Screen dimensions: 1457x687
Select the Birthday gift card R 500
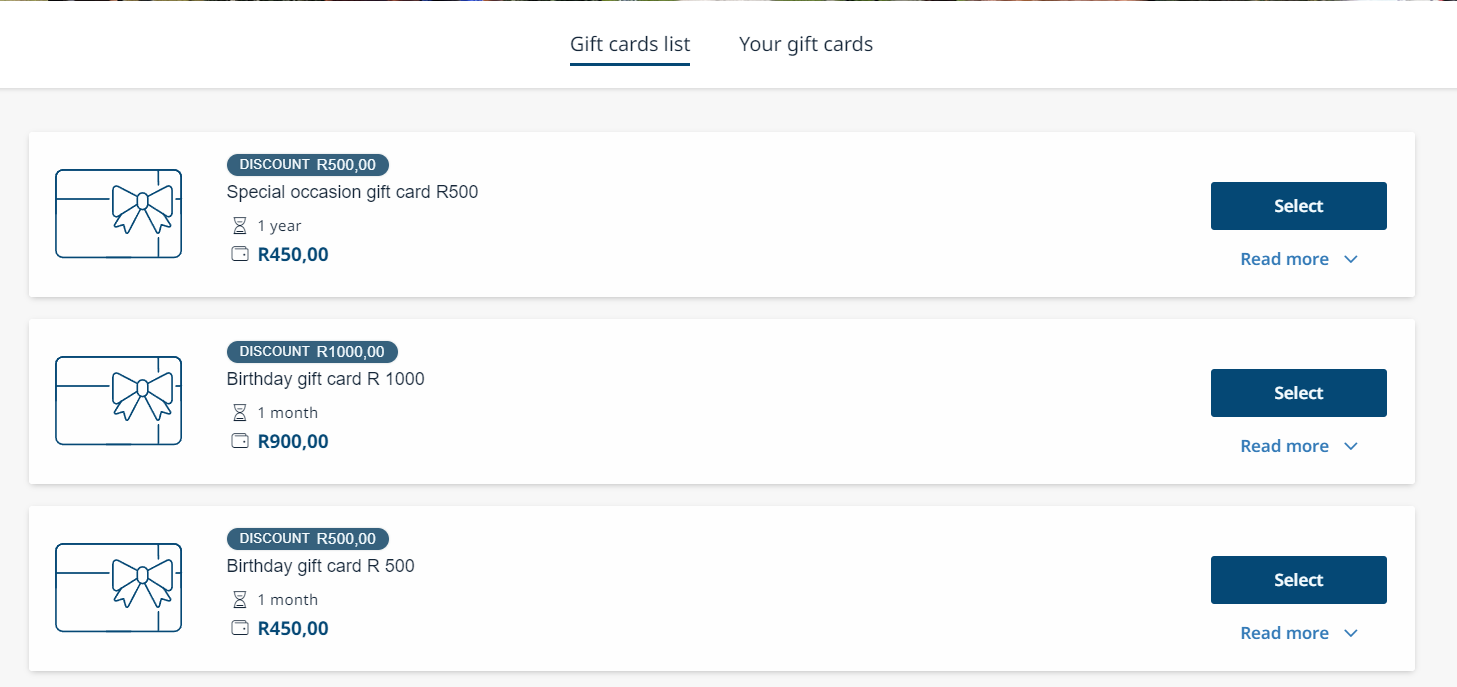click(1298, 580)
